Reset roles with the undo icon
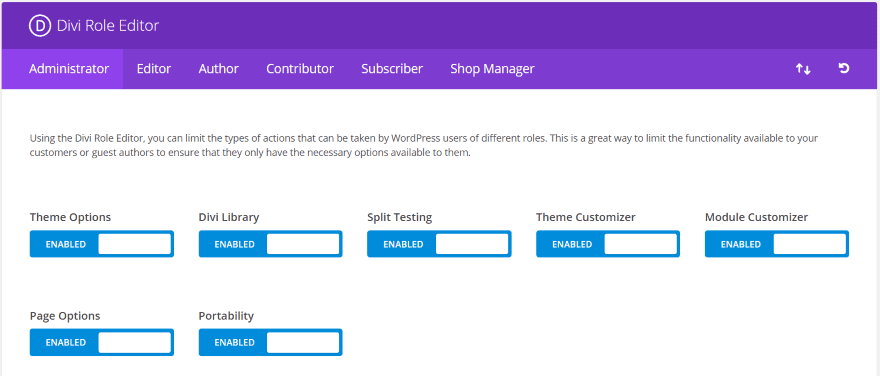This screenshot has height=376, width=880. click(844, 68)
